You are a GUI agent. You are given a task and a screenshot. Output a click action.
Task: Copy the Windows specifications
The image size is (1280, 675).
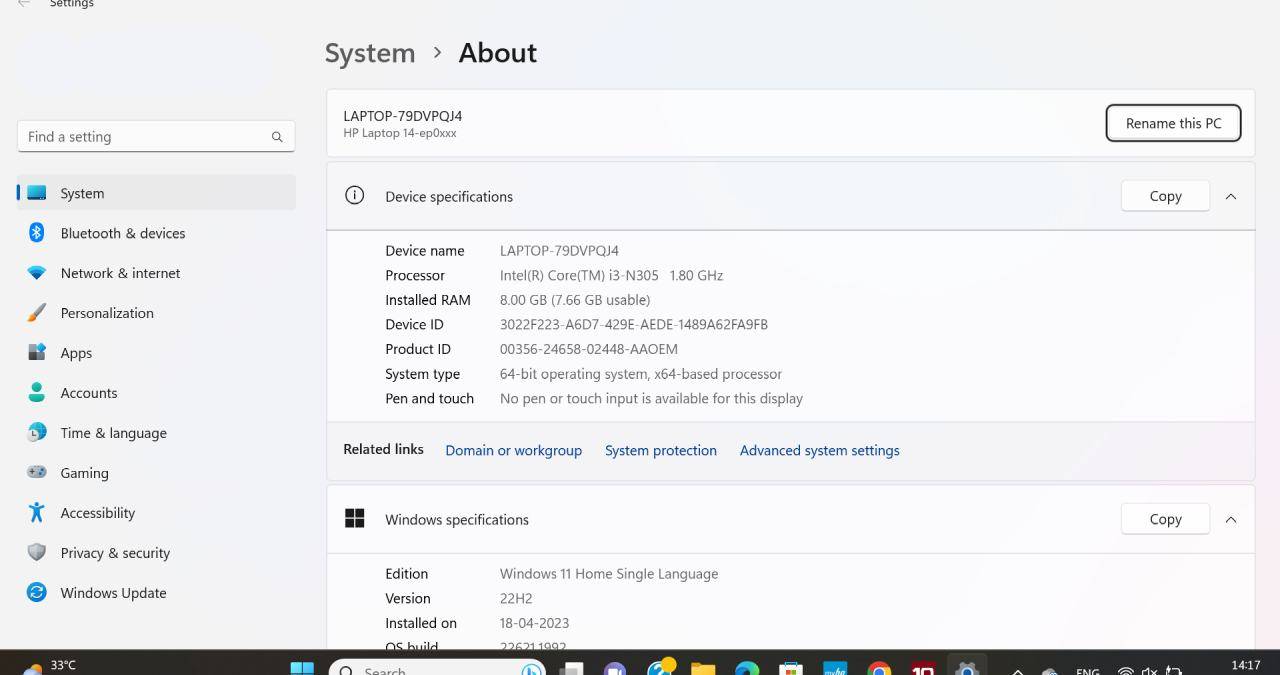[1165, 520]
